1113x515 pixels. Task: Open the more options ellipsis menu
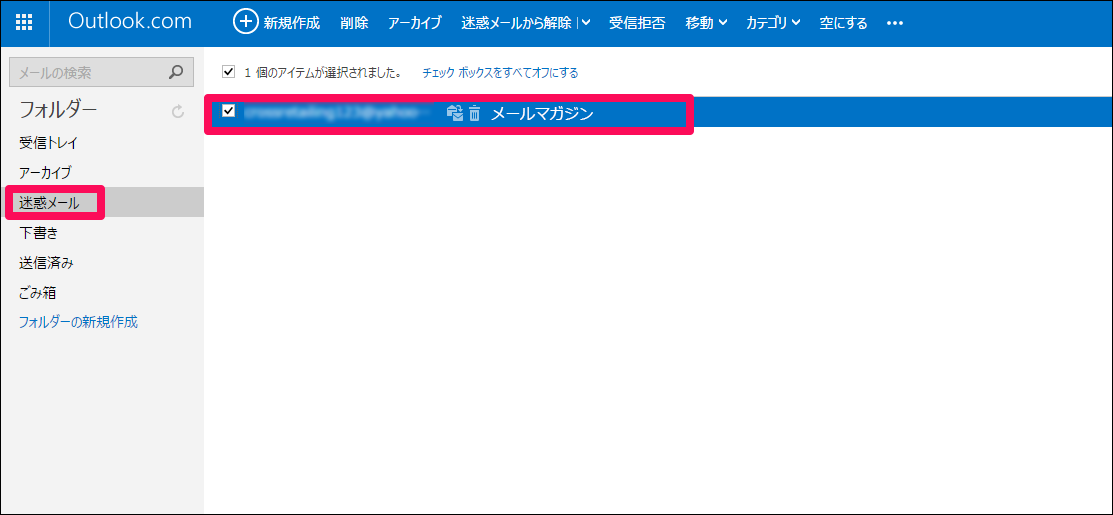[x=895, y=23]
